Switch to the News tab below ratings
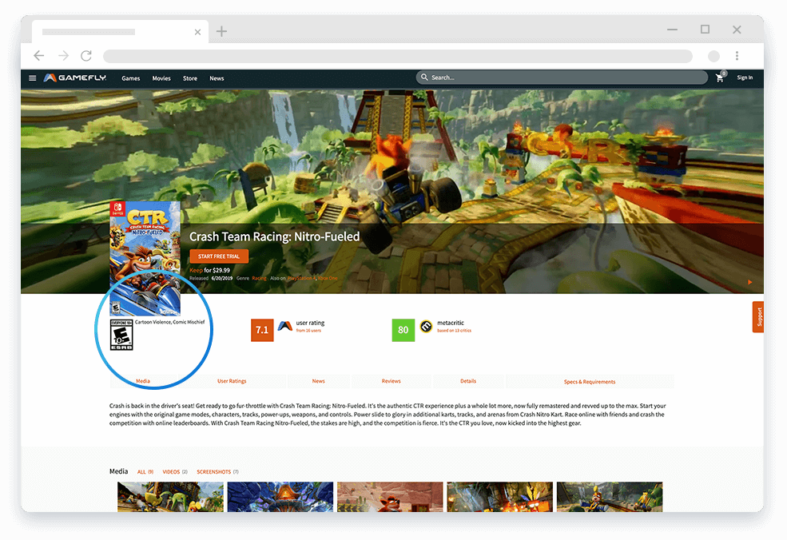Viewport: 787px width, 540px height. 318,381
